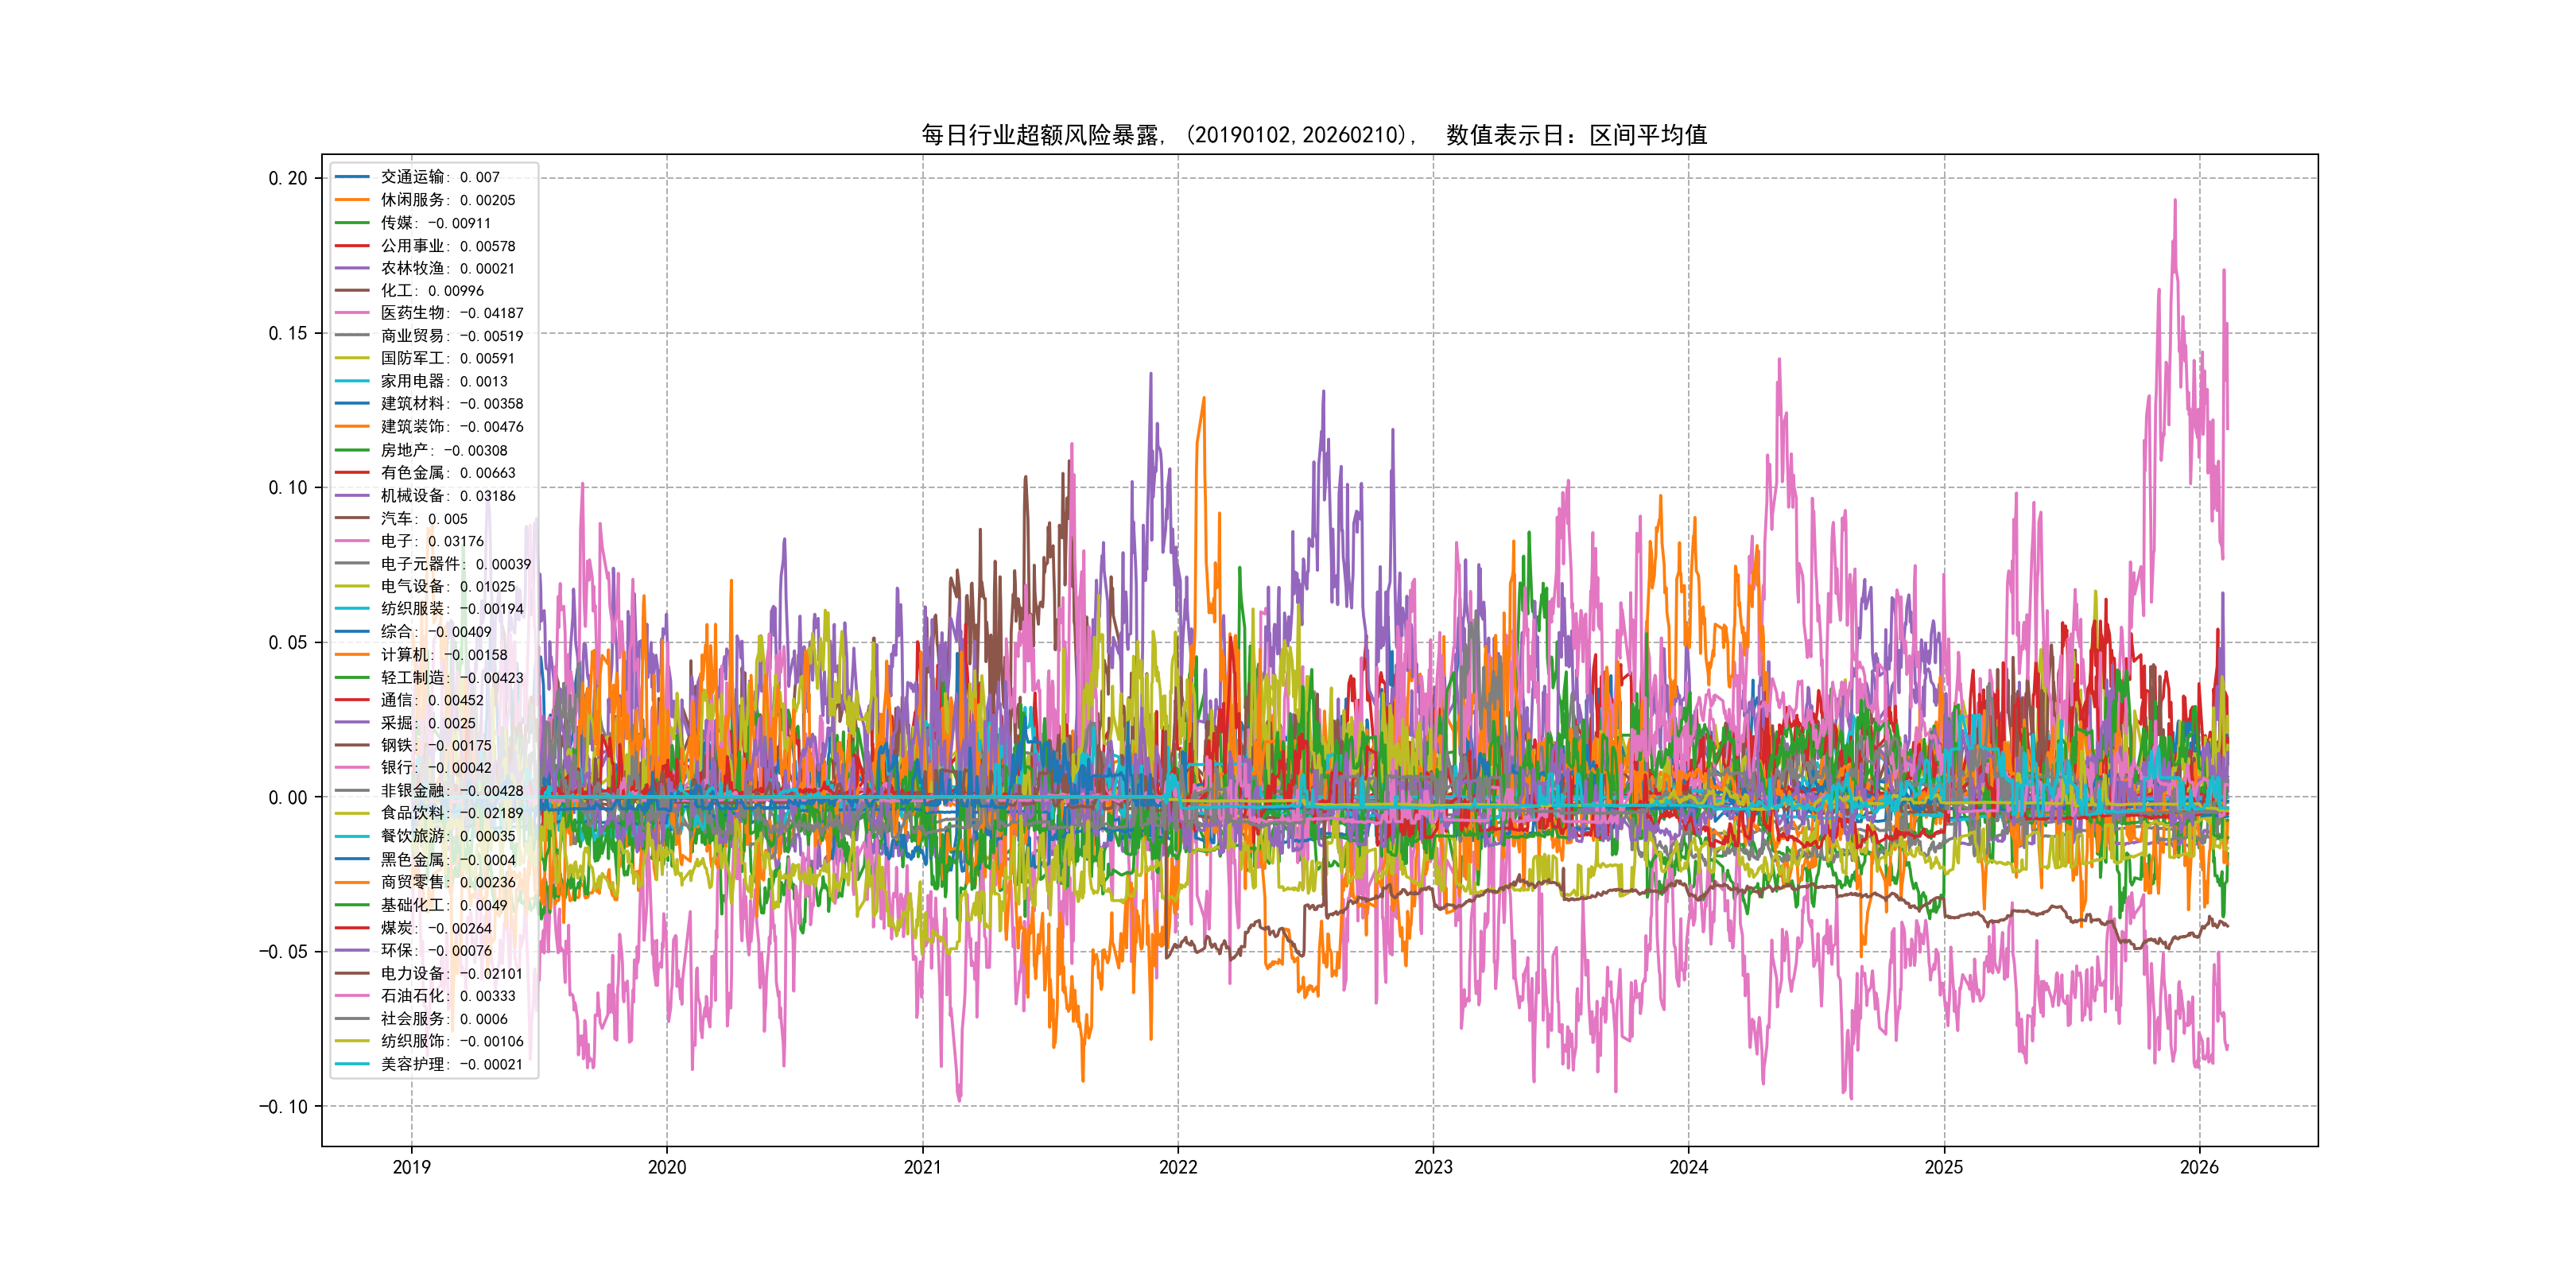Screen dimensions: 2576x1288
Task: Select the 电力设备 legend entry
Action: point(451,973)
